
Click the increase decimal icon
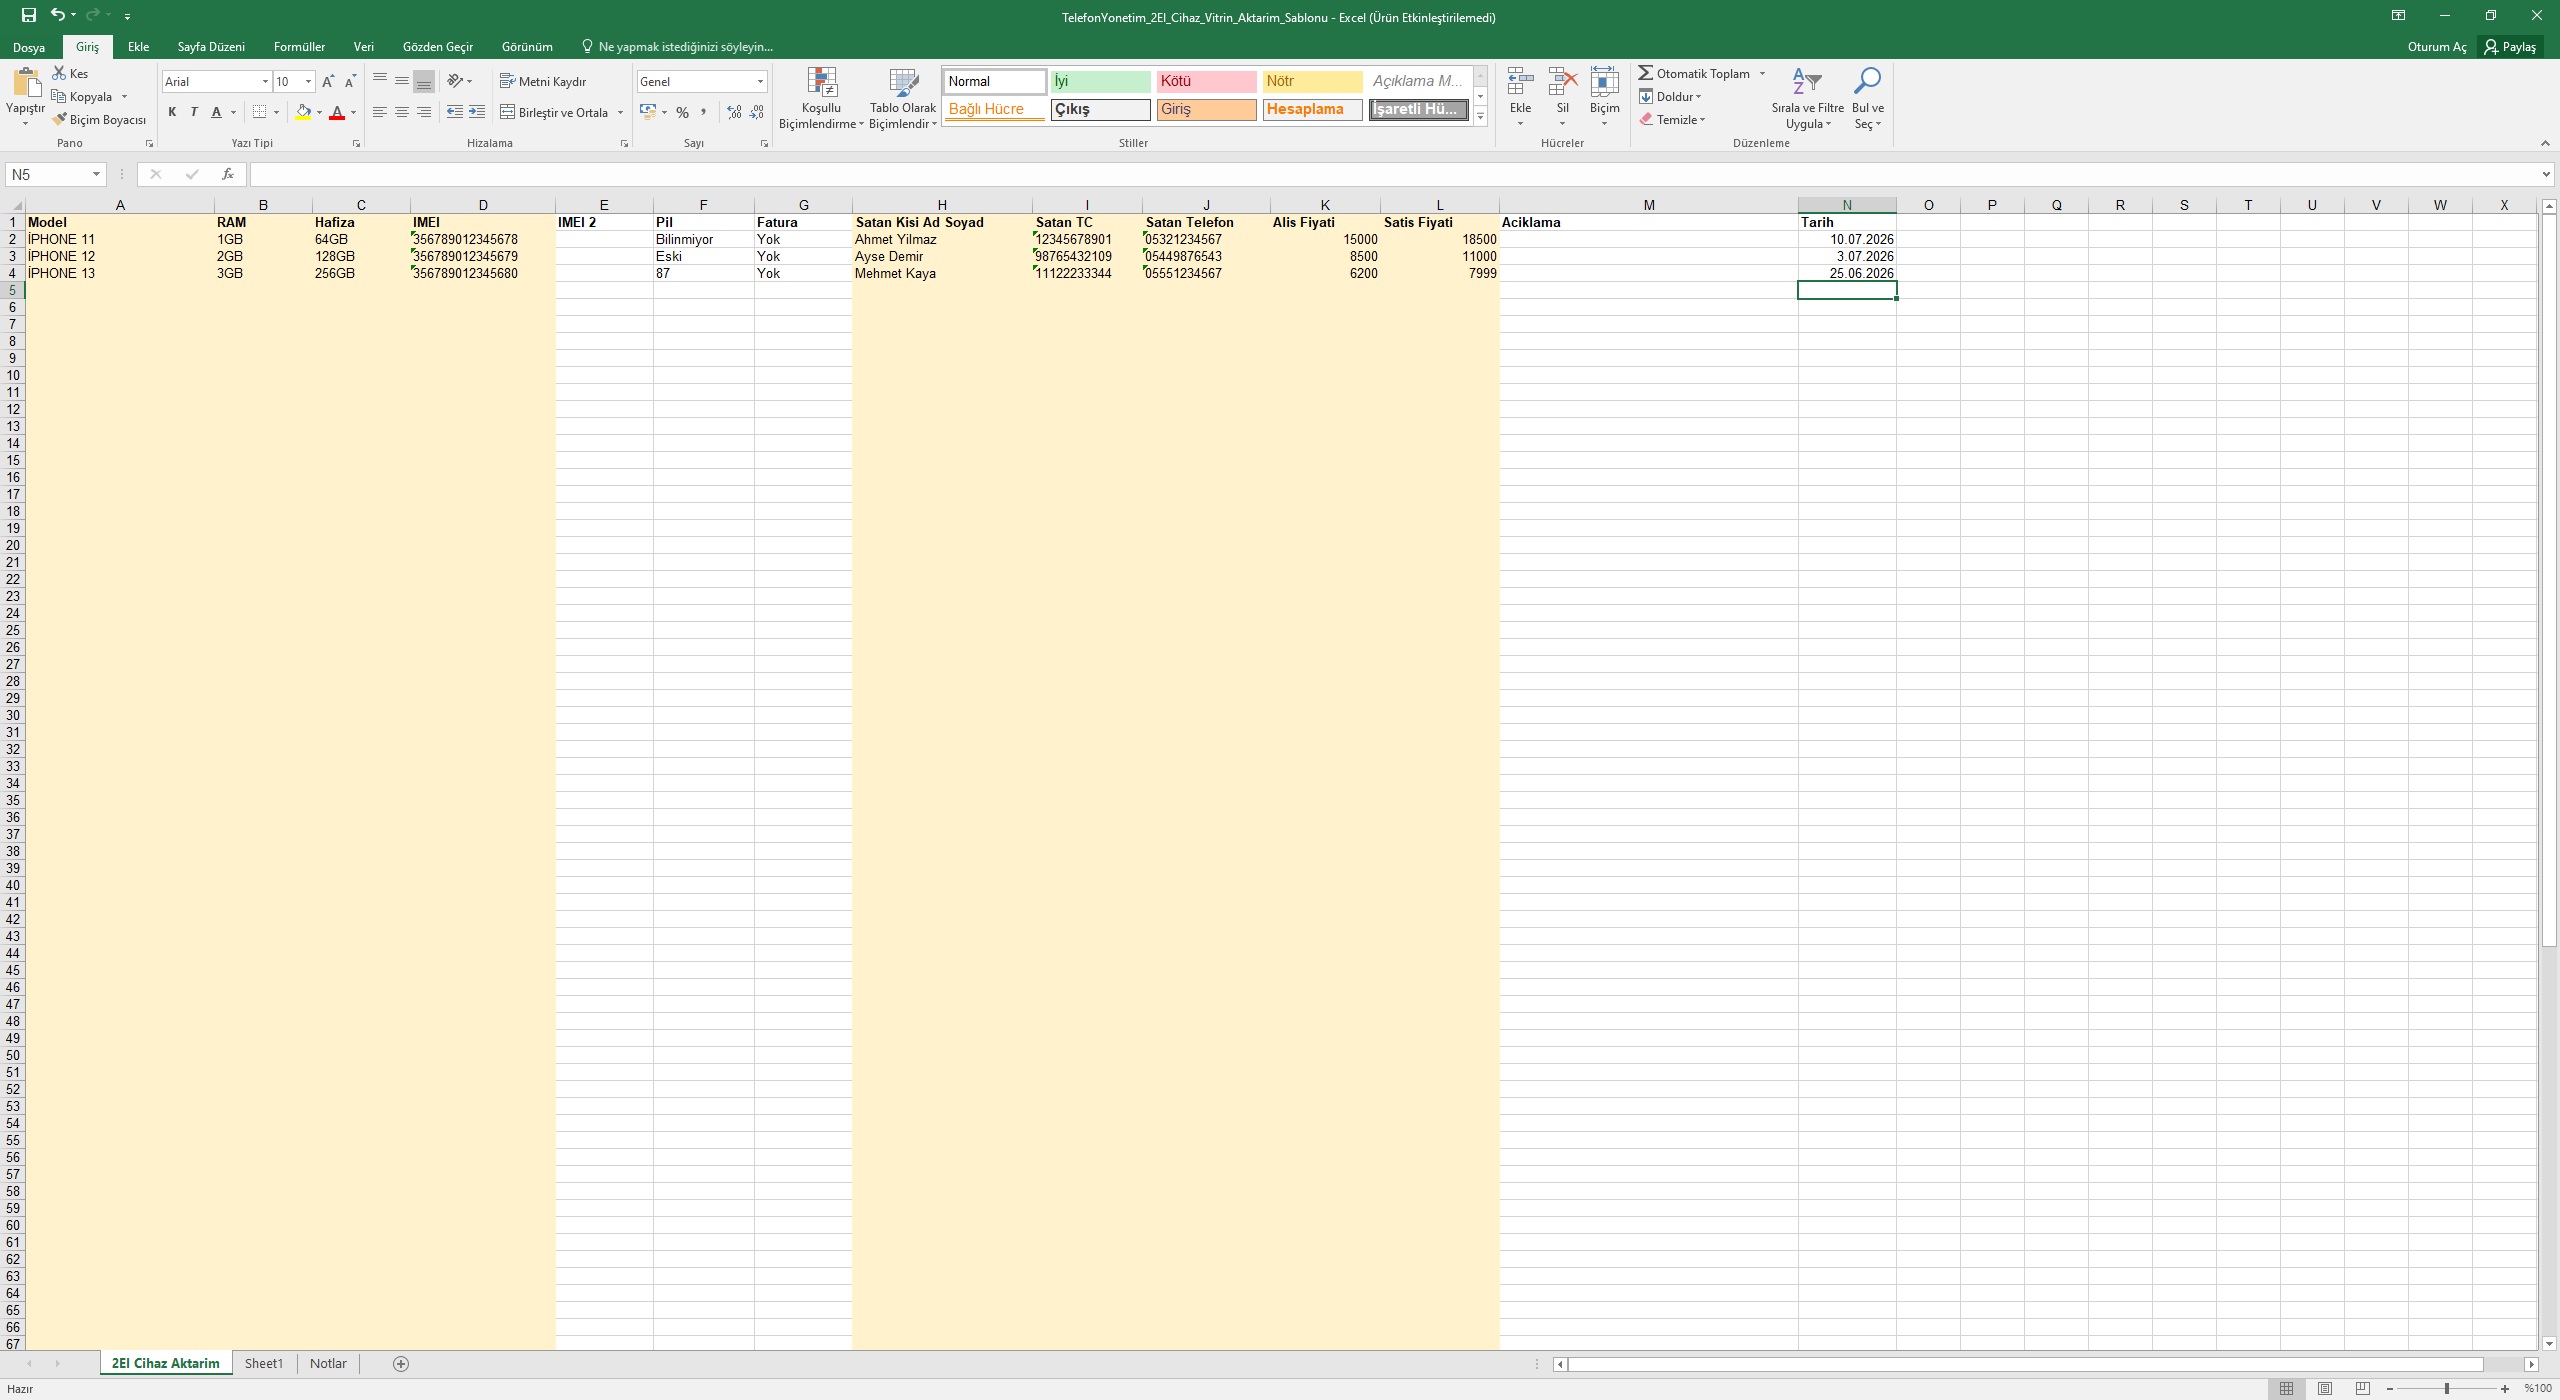[734, 112]
